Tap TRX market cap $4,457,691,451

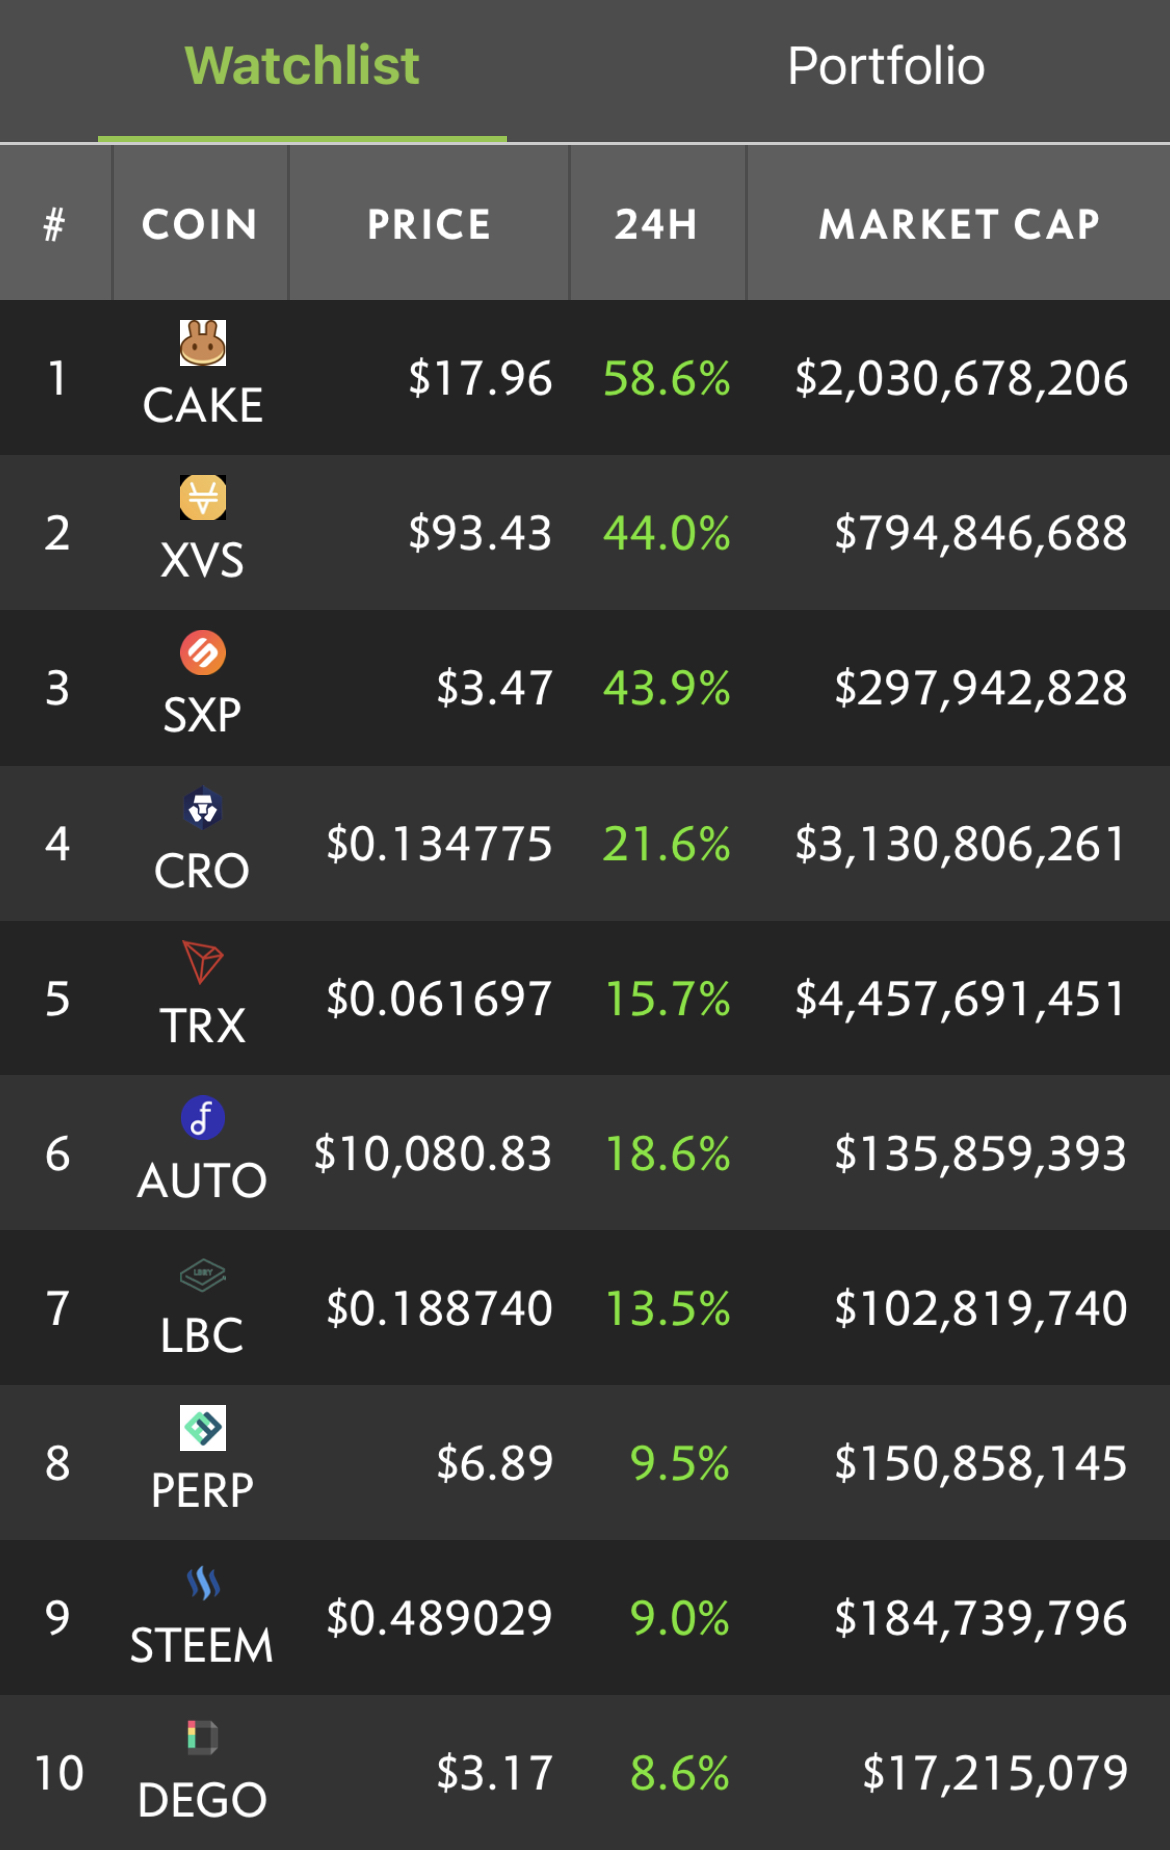[961, 999]
